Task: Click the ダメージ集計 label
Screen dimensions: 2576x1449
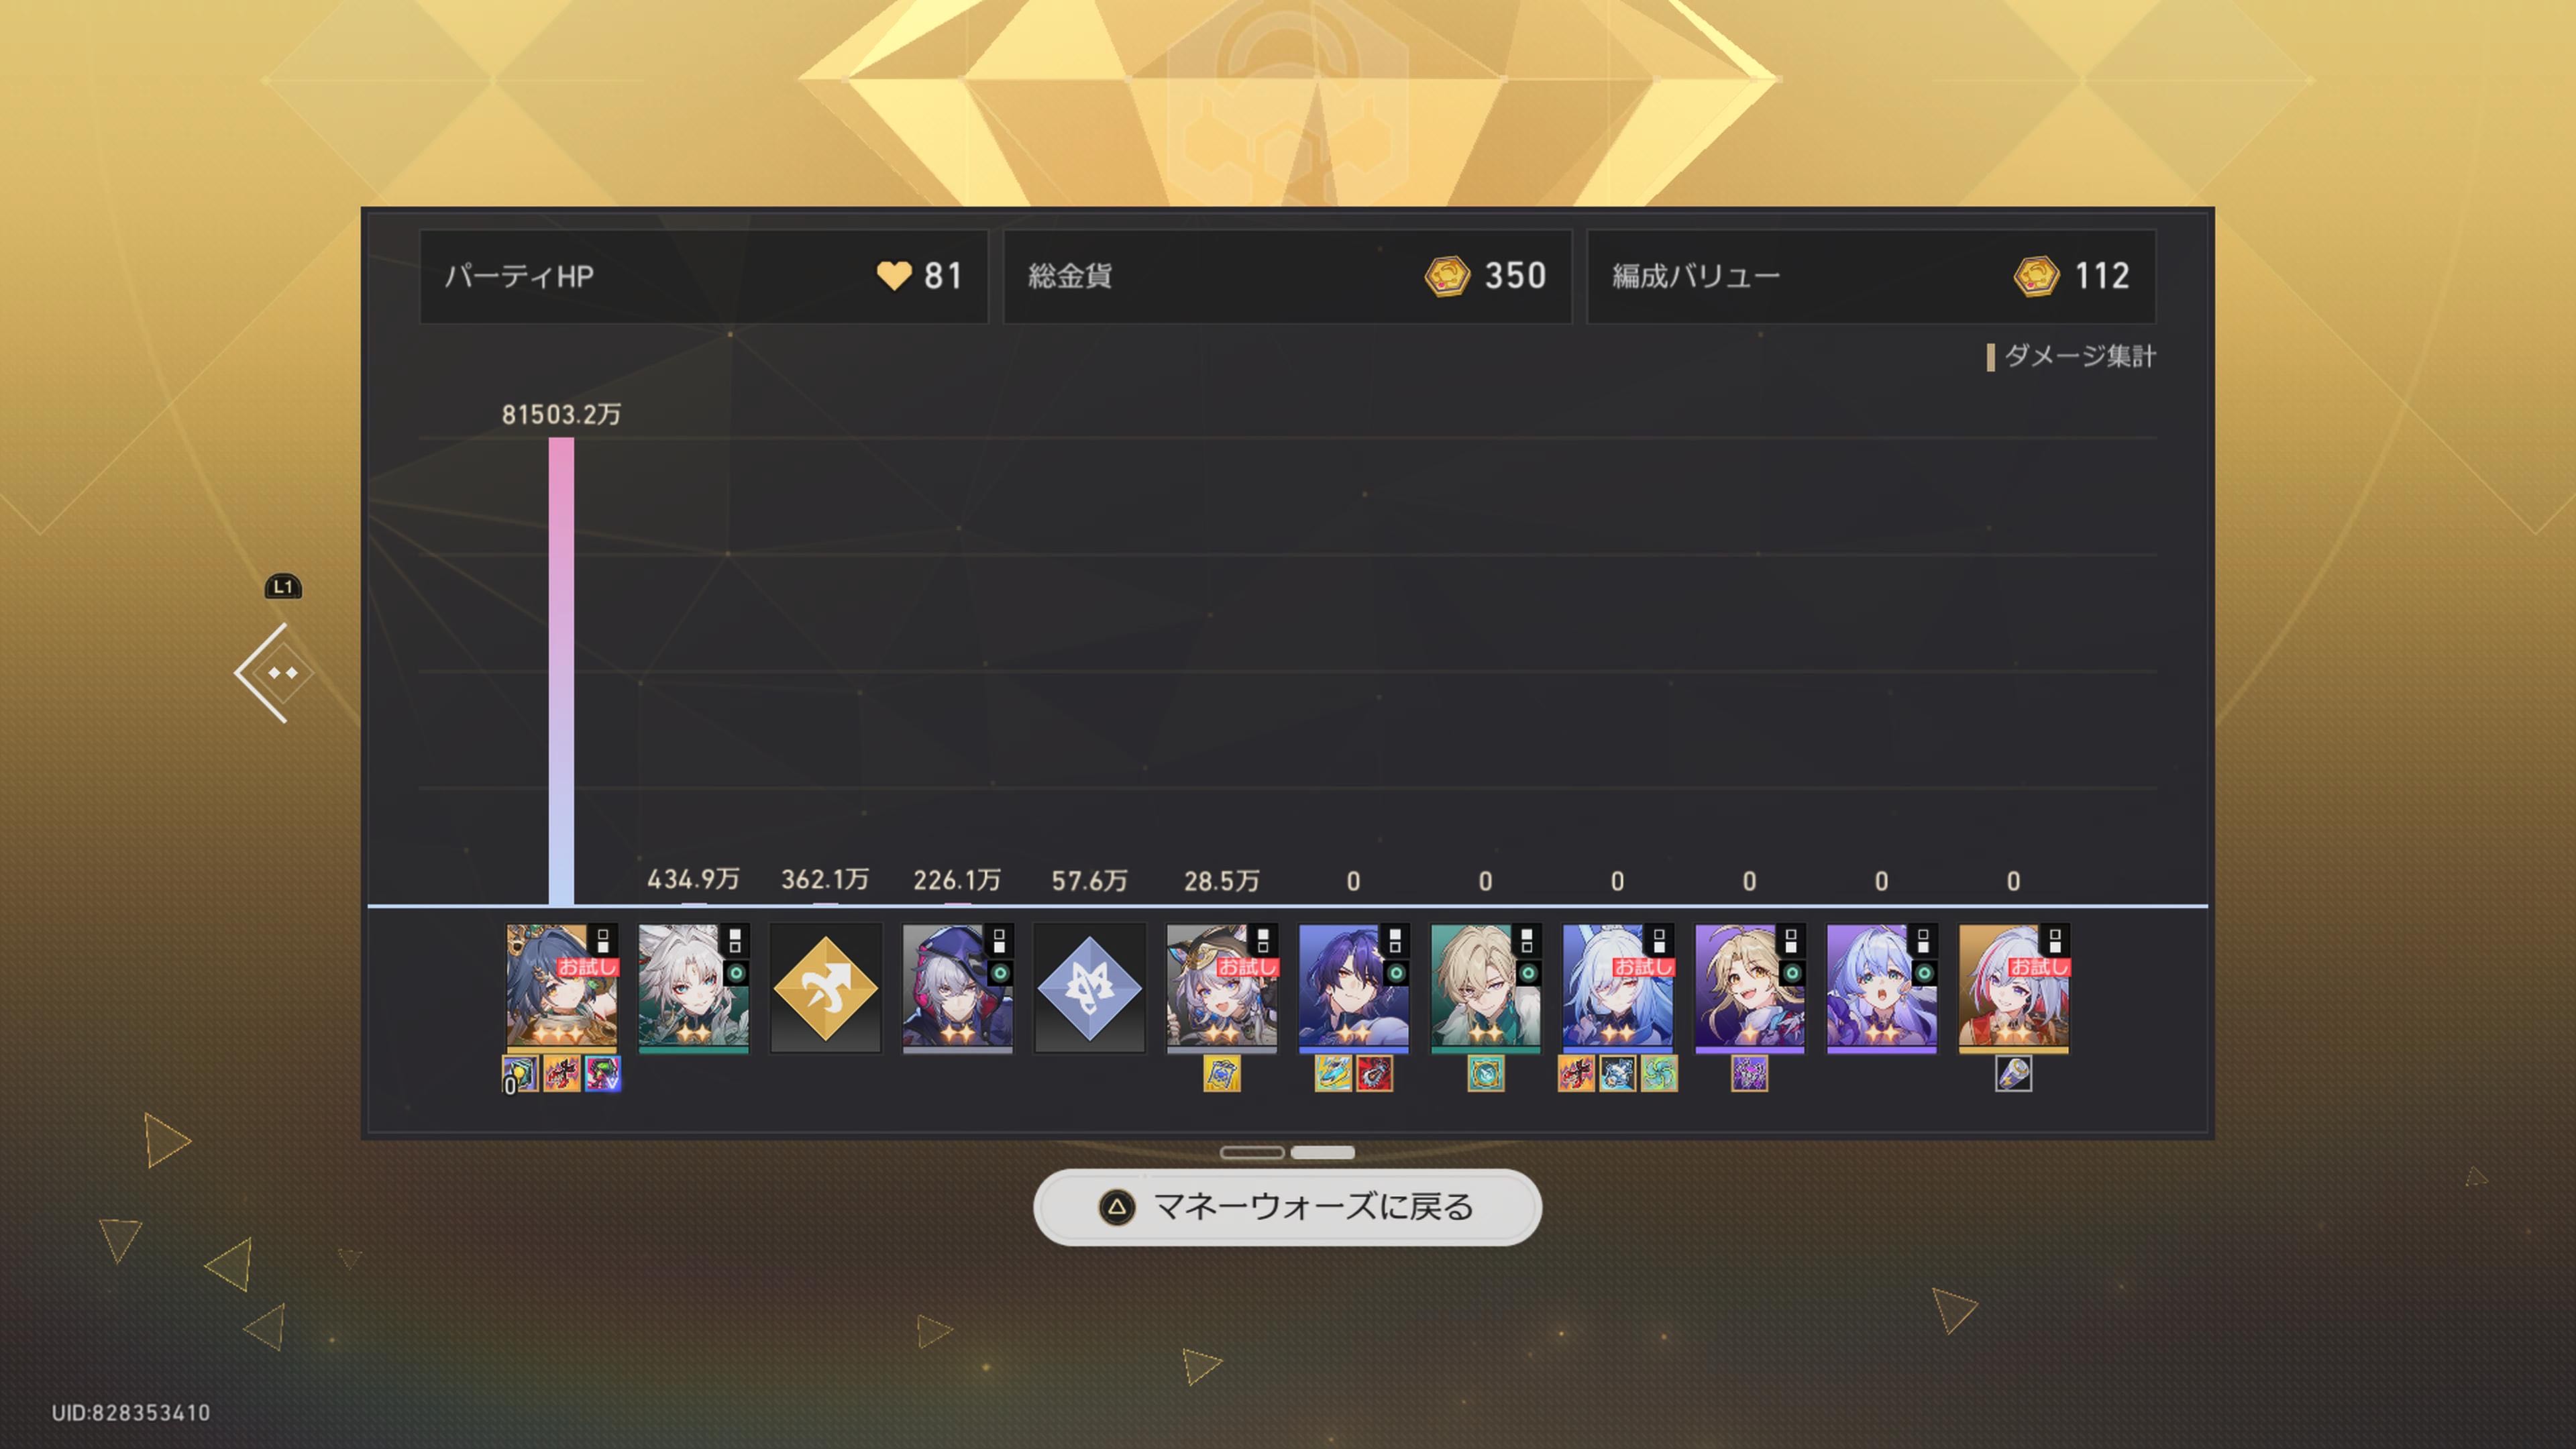Action: (2079, 356)
